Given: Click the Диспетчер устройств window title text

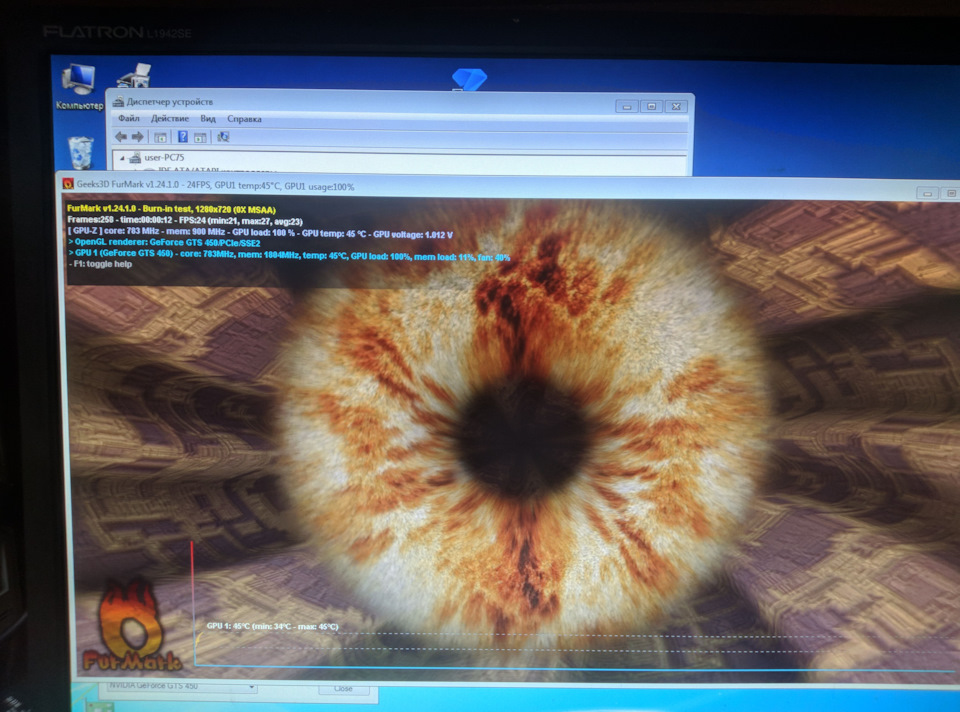Looking at the screenshot, I should coord(170,102).
